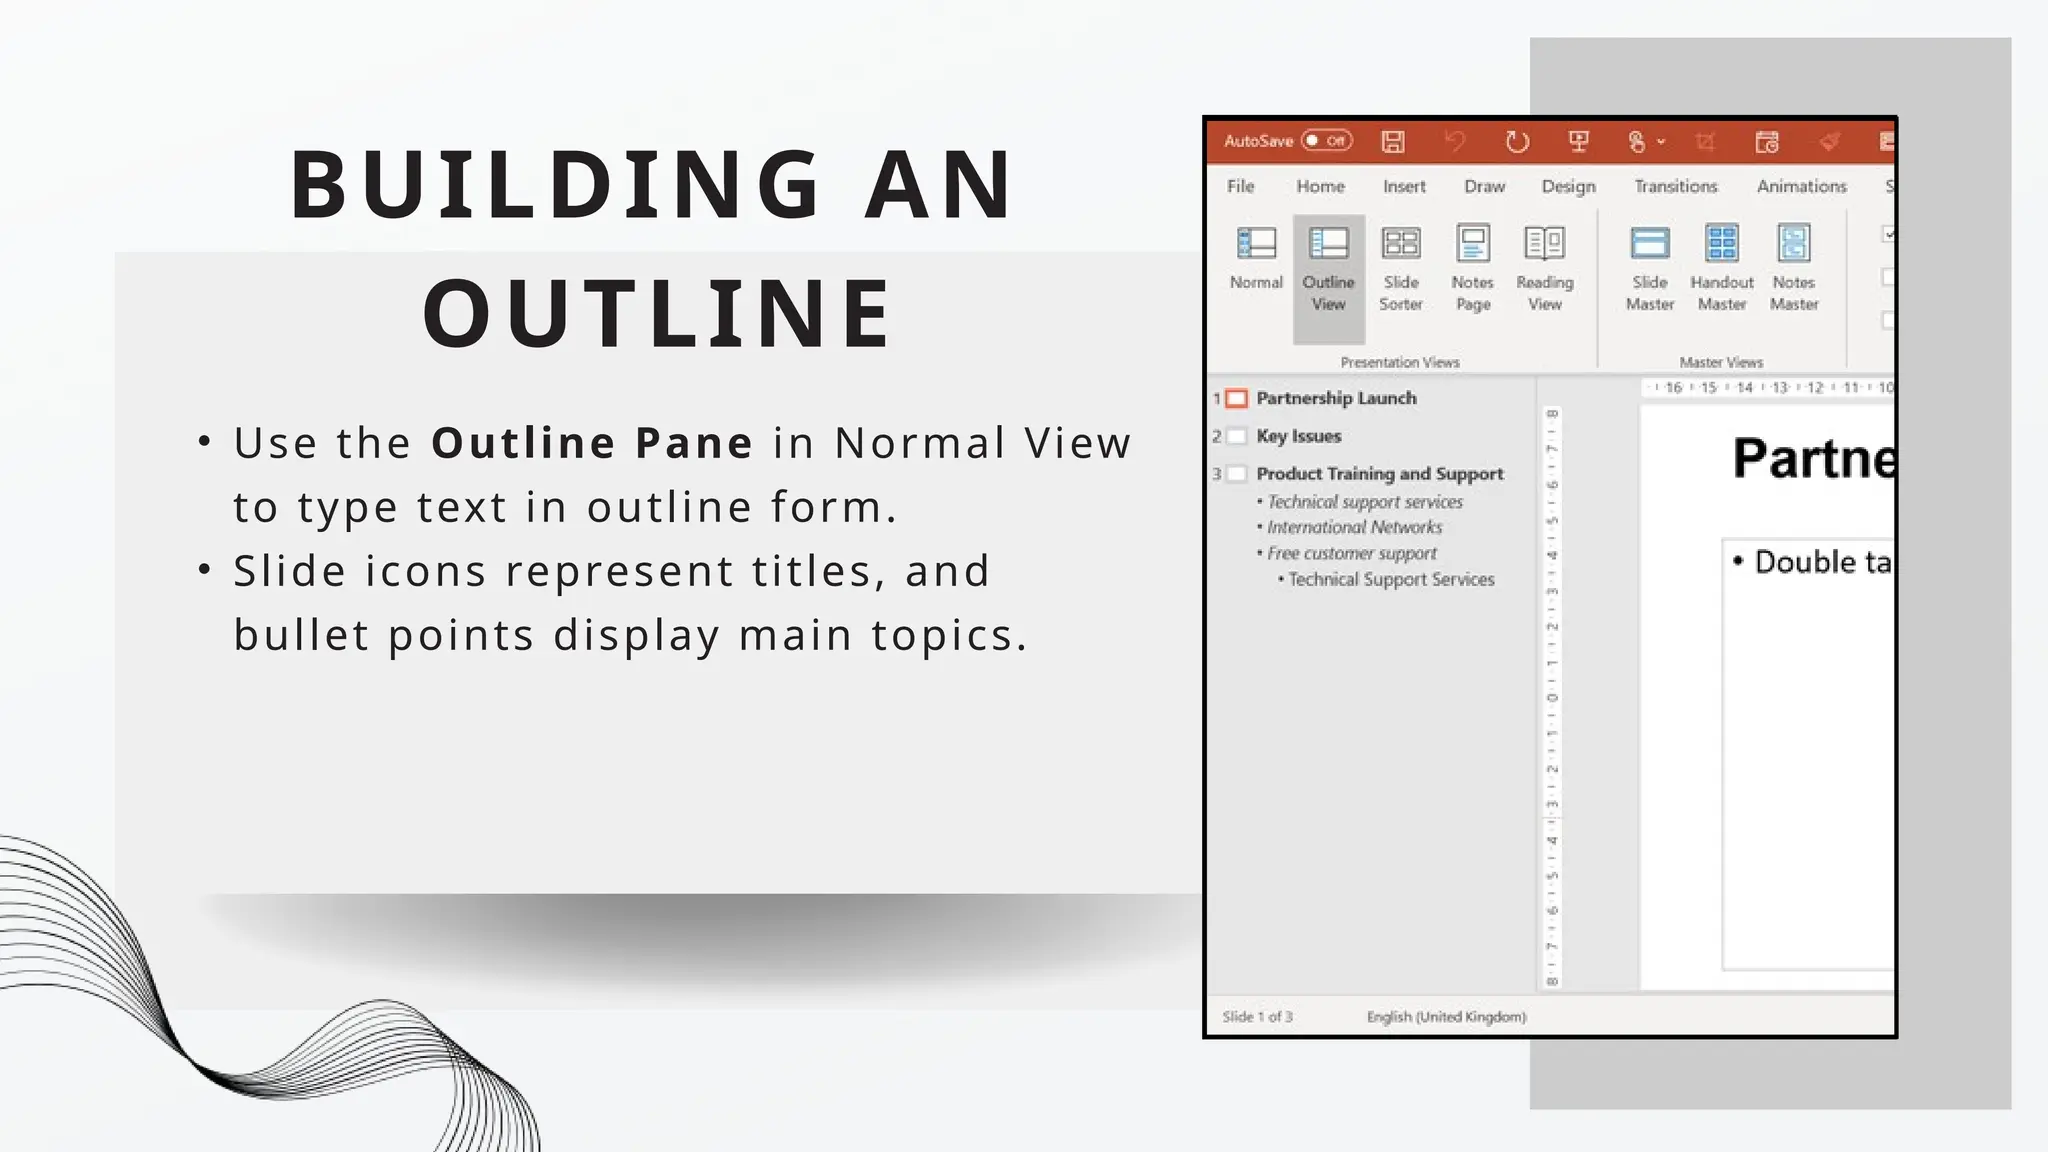Select slide 1 icon in outline
The image size is (2048, 1152).
point(1237,399)
